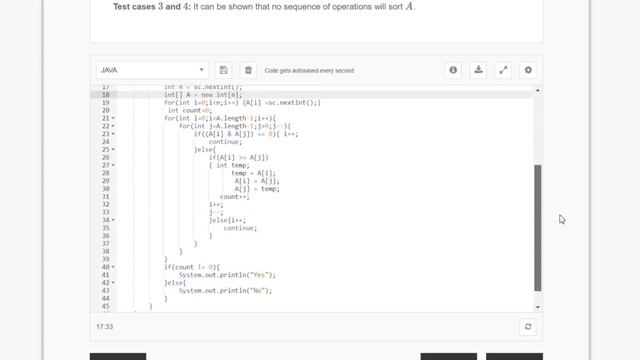Click the save code floppy icon
The width and height of the screenshot is (640, 360).
tap(223, 70)
